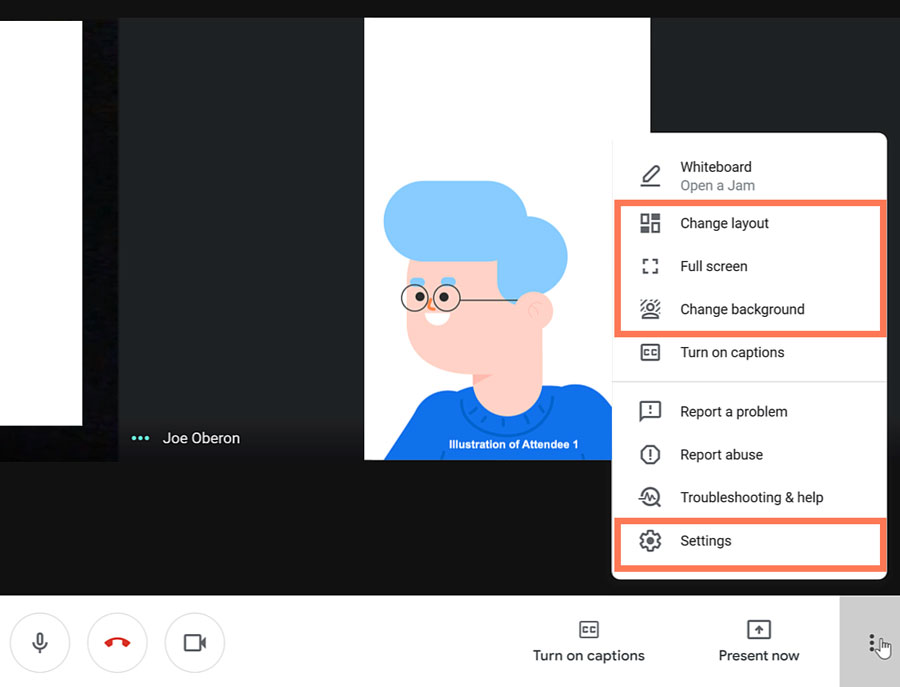Enable captions from the menu
This screenshot has height=687, width=900.
pos(732,352)
